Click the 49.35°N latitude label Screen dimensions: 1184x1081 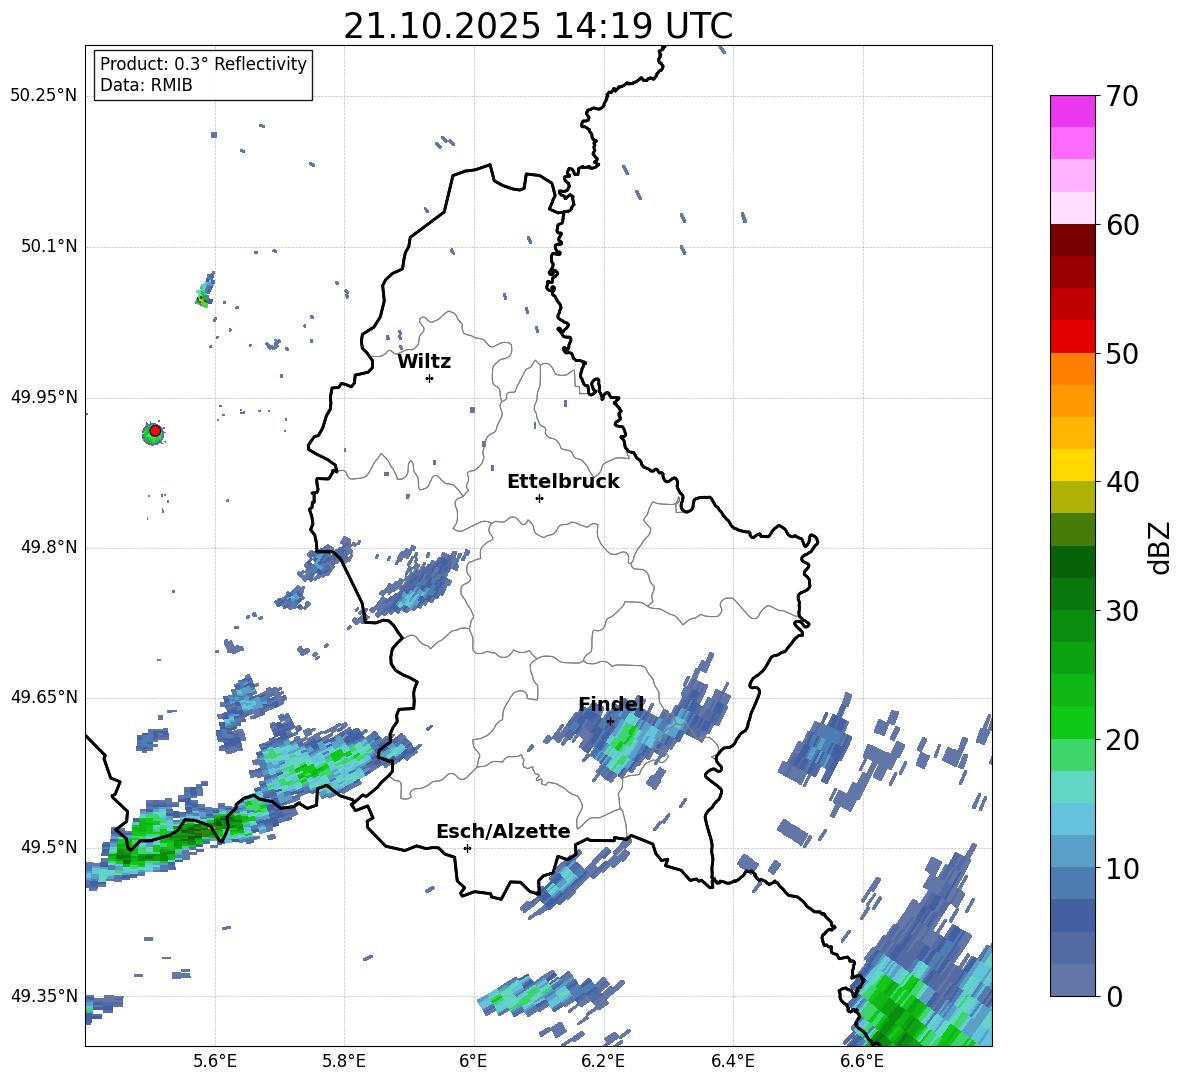click(44, 996)
